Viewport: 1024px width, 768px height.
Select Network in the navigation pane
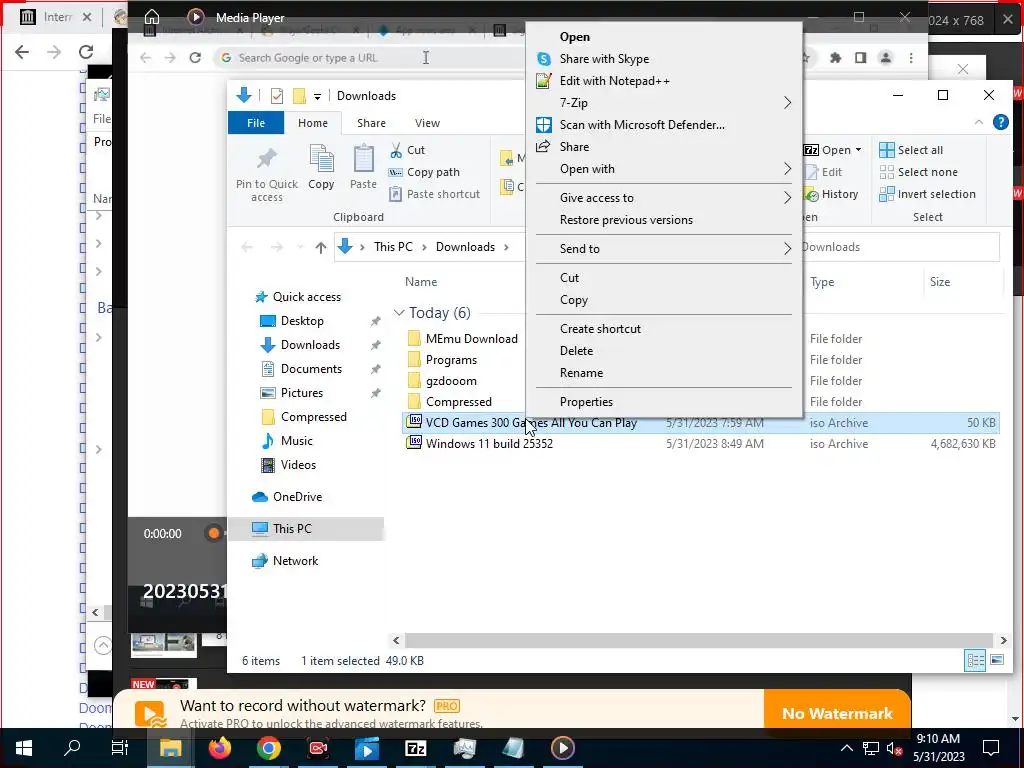point(295,561)
